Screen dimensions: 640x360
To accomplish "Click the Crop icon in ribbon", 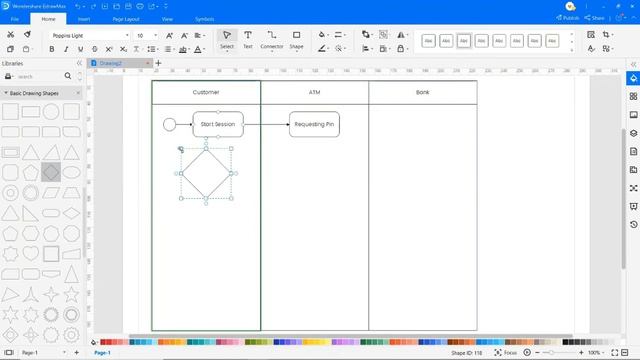I will (x=607, y=35).
